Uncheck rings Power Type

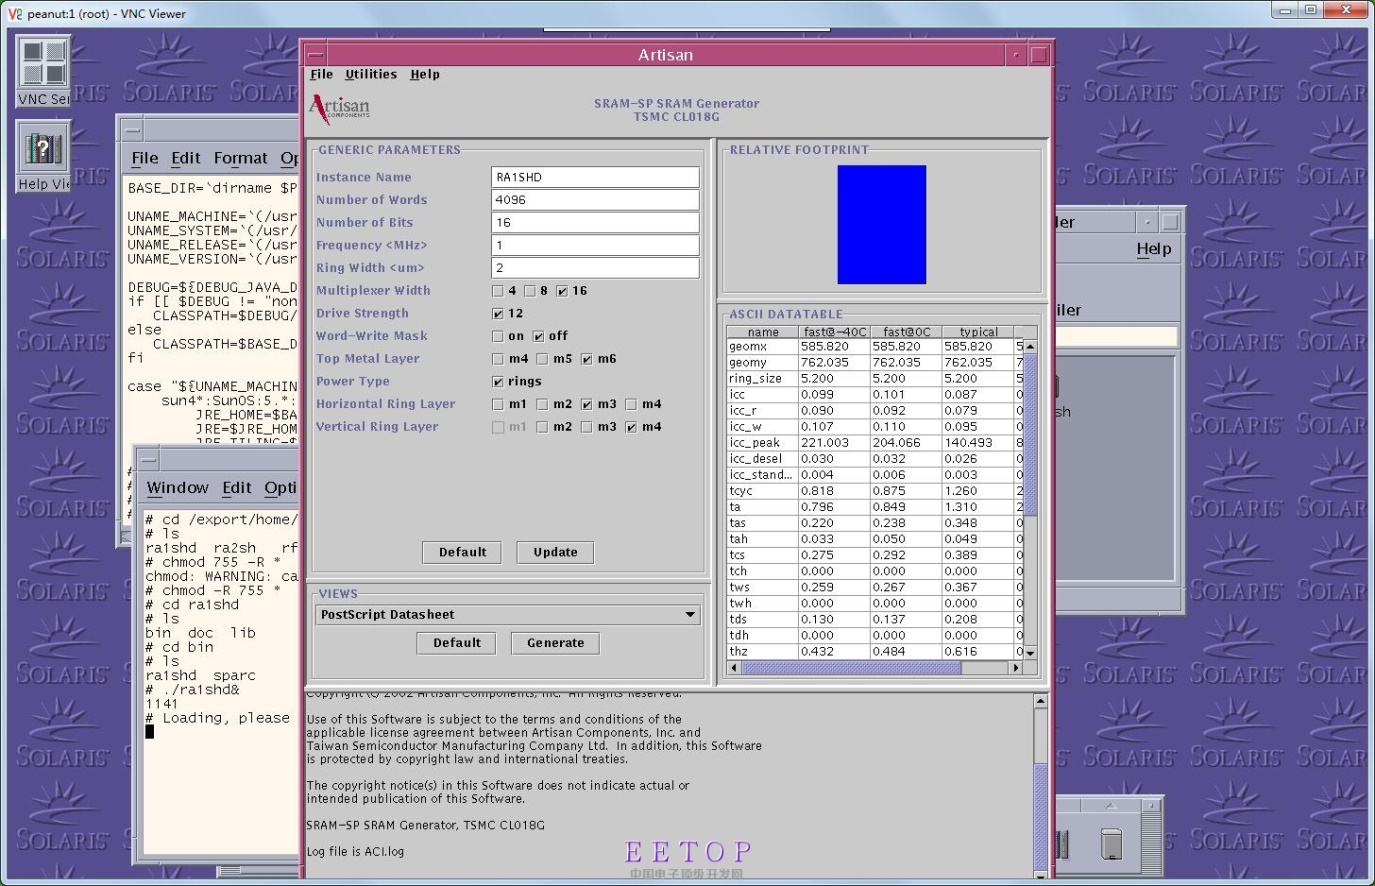497,381
